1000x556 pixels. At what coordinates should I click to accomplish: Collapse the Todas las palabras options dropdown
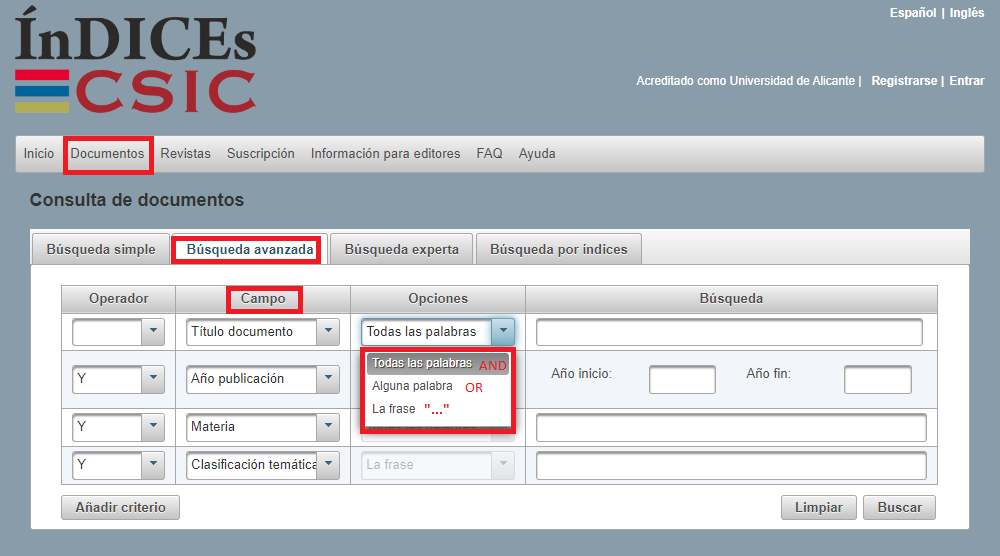[x=438, y=332]
